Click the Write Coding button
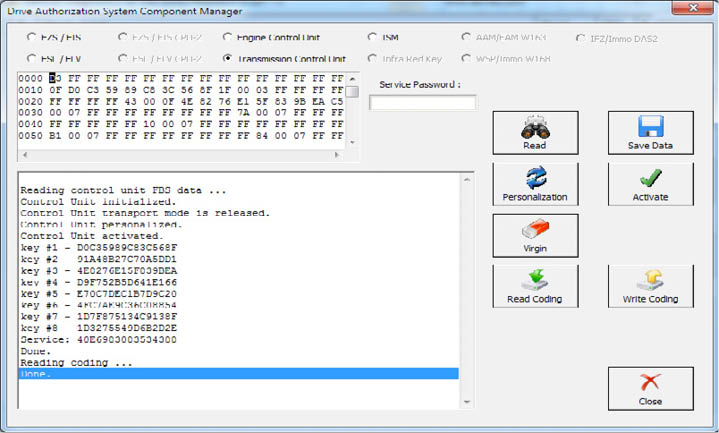The image size is (719, 433). point(650,286)
